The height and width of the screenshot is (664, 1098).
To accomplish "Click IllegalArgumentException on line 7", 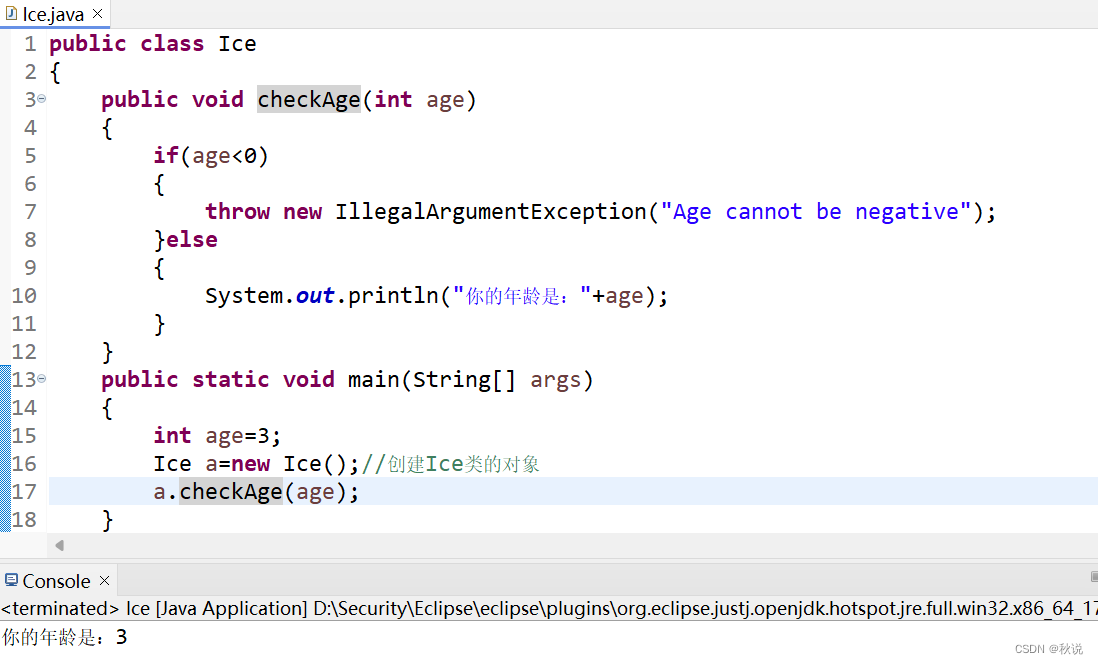I will click(491, 212).
